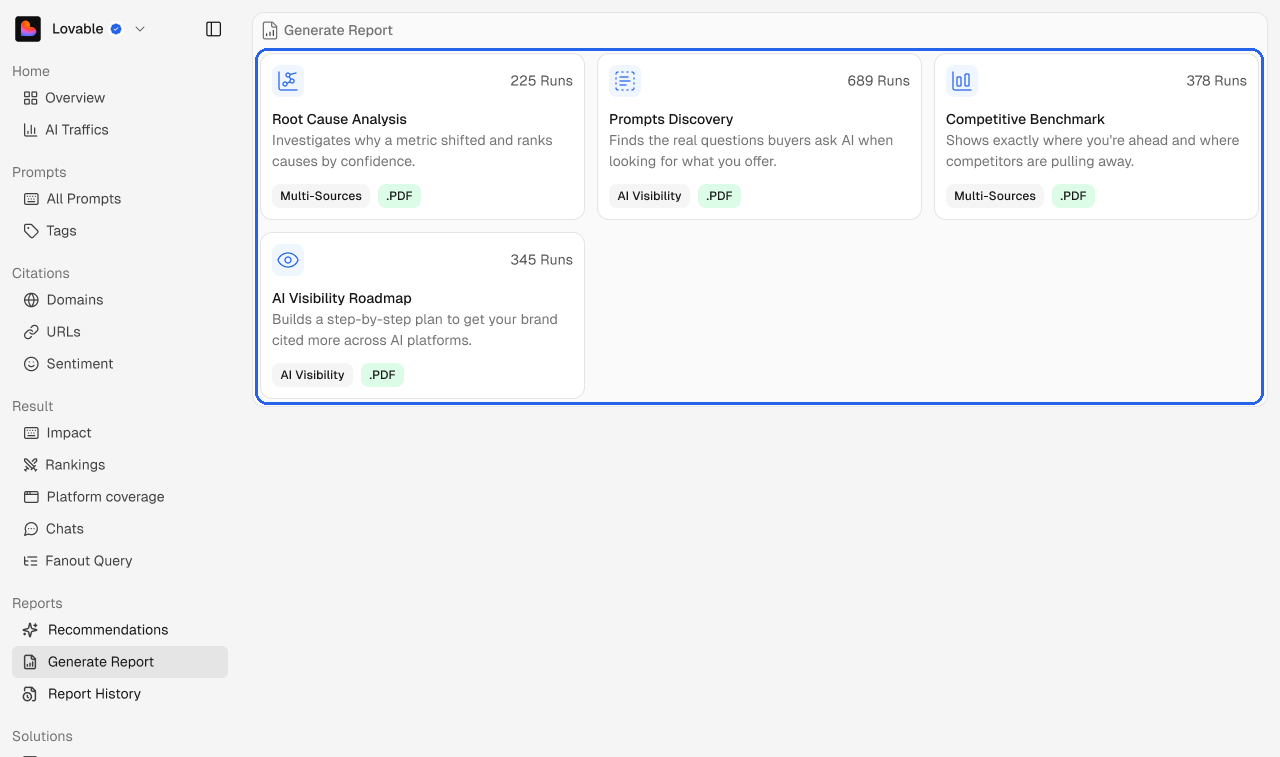Click the Generate Report header document icon
Image resolution: width=1280 pixels, height=757 pixels.
click(270, 30)
